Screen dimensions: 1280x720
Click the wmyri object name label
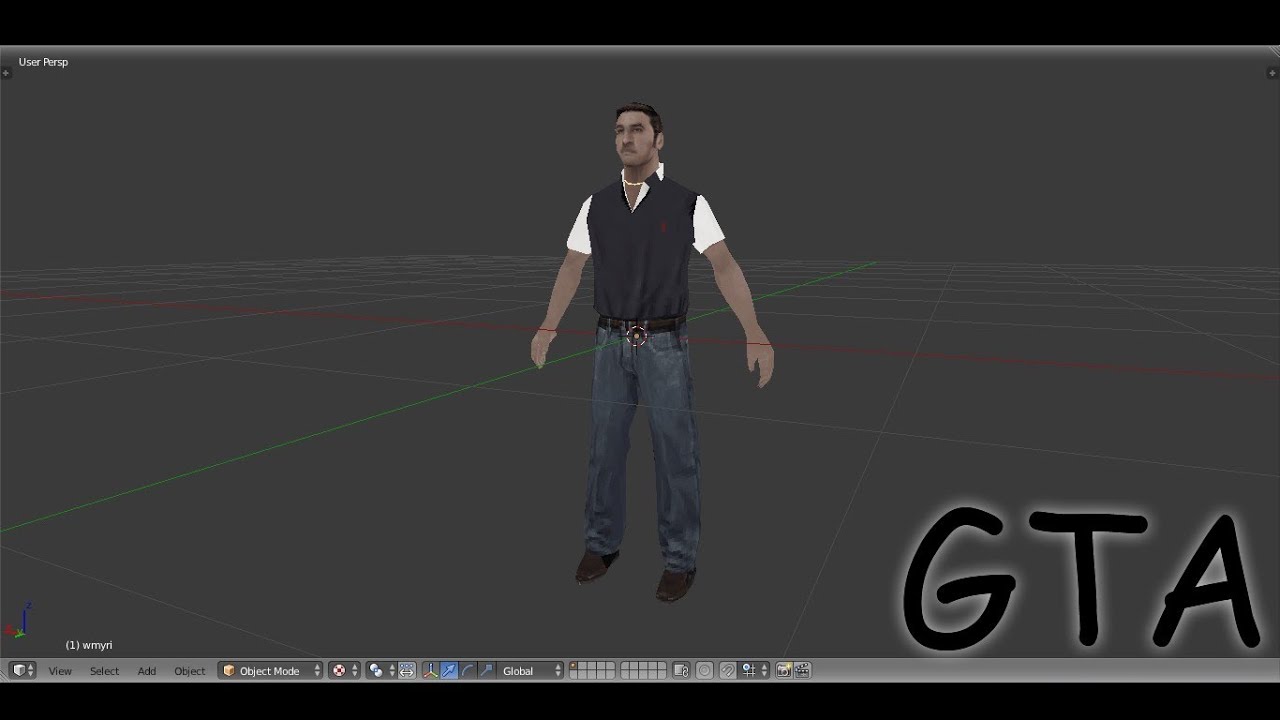89,645
